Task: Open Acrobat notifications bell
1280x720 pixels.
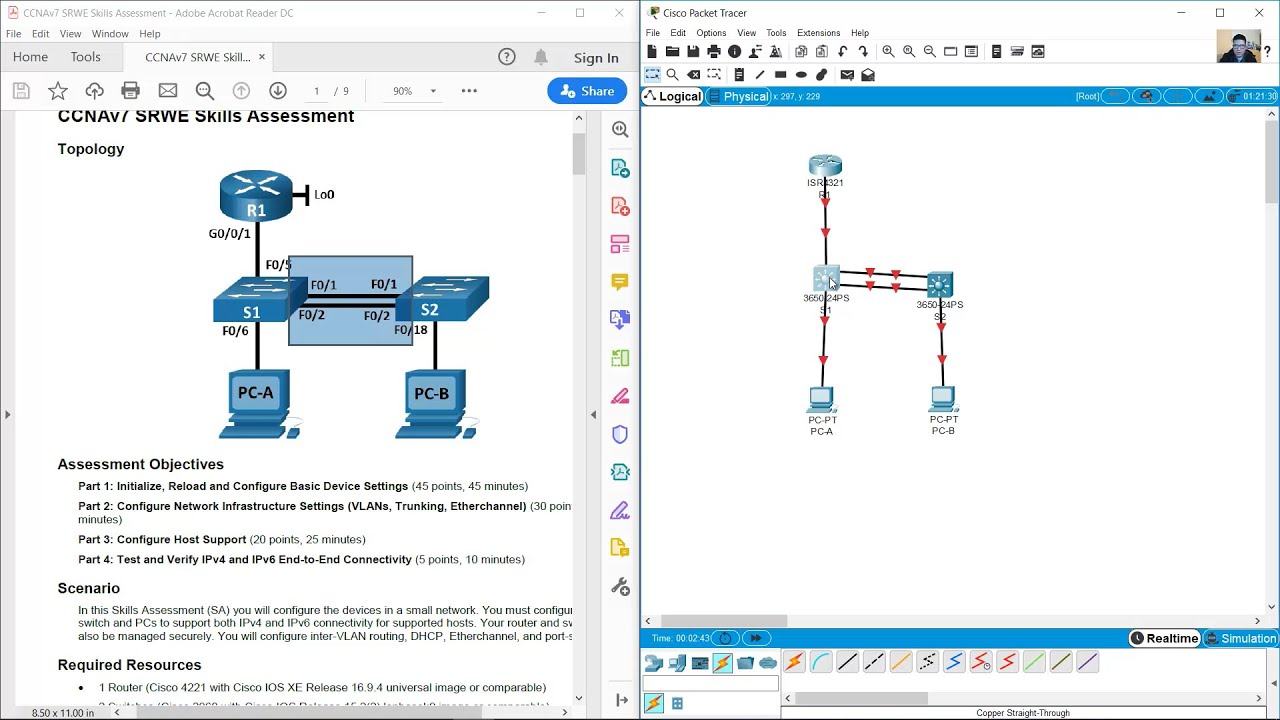Action: [x=541, y=57]
